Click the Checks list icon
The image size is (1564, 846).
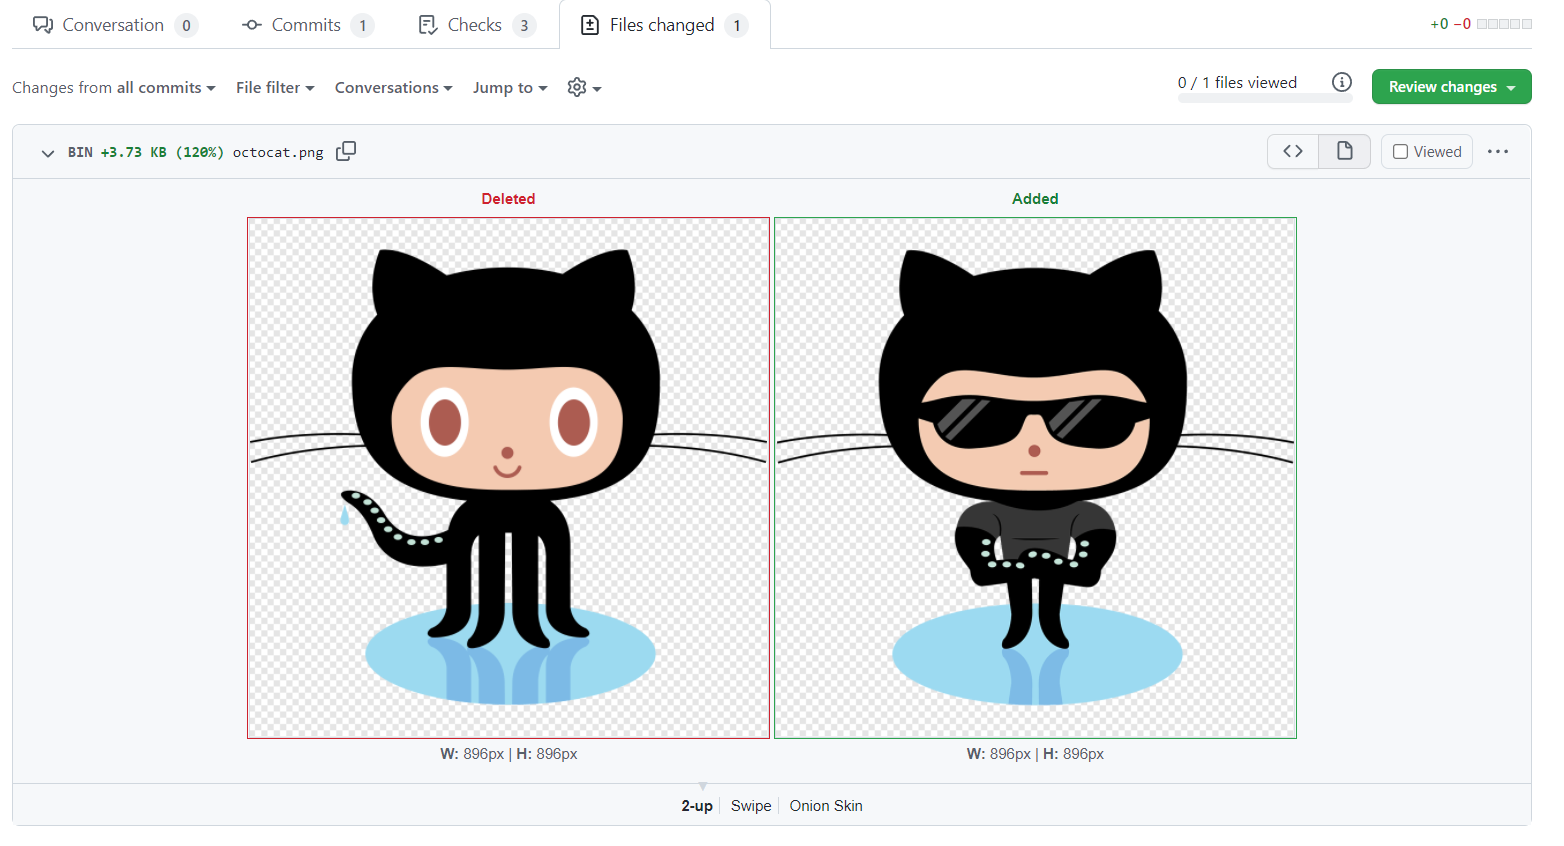[x=430, y=24]
